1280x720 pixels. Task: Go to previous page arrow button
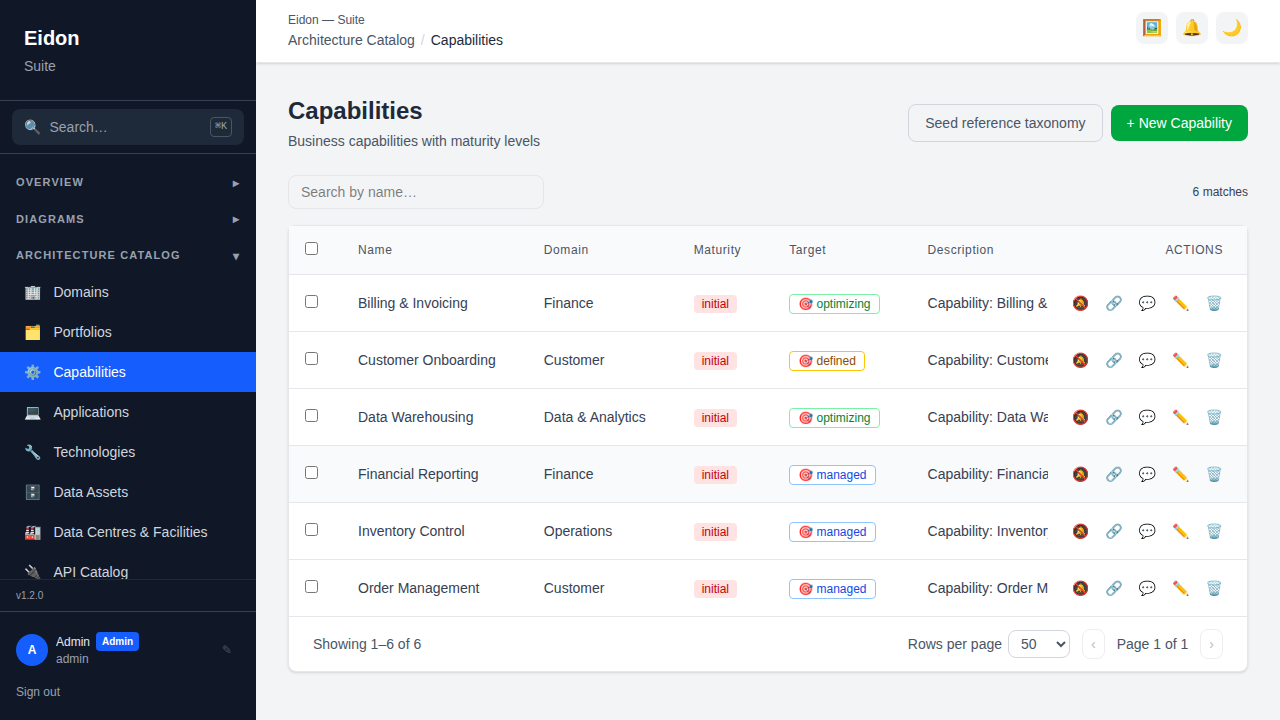coord(1093,644)
